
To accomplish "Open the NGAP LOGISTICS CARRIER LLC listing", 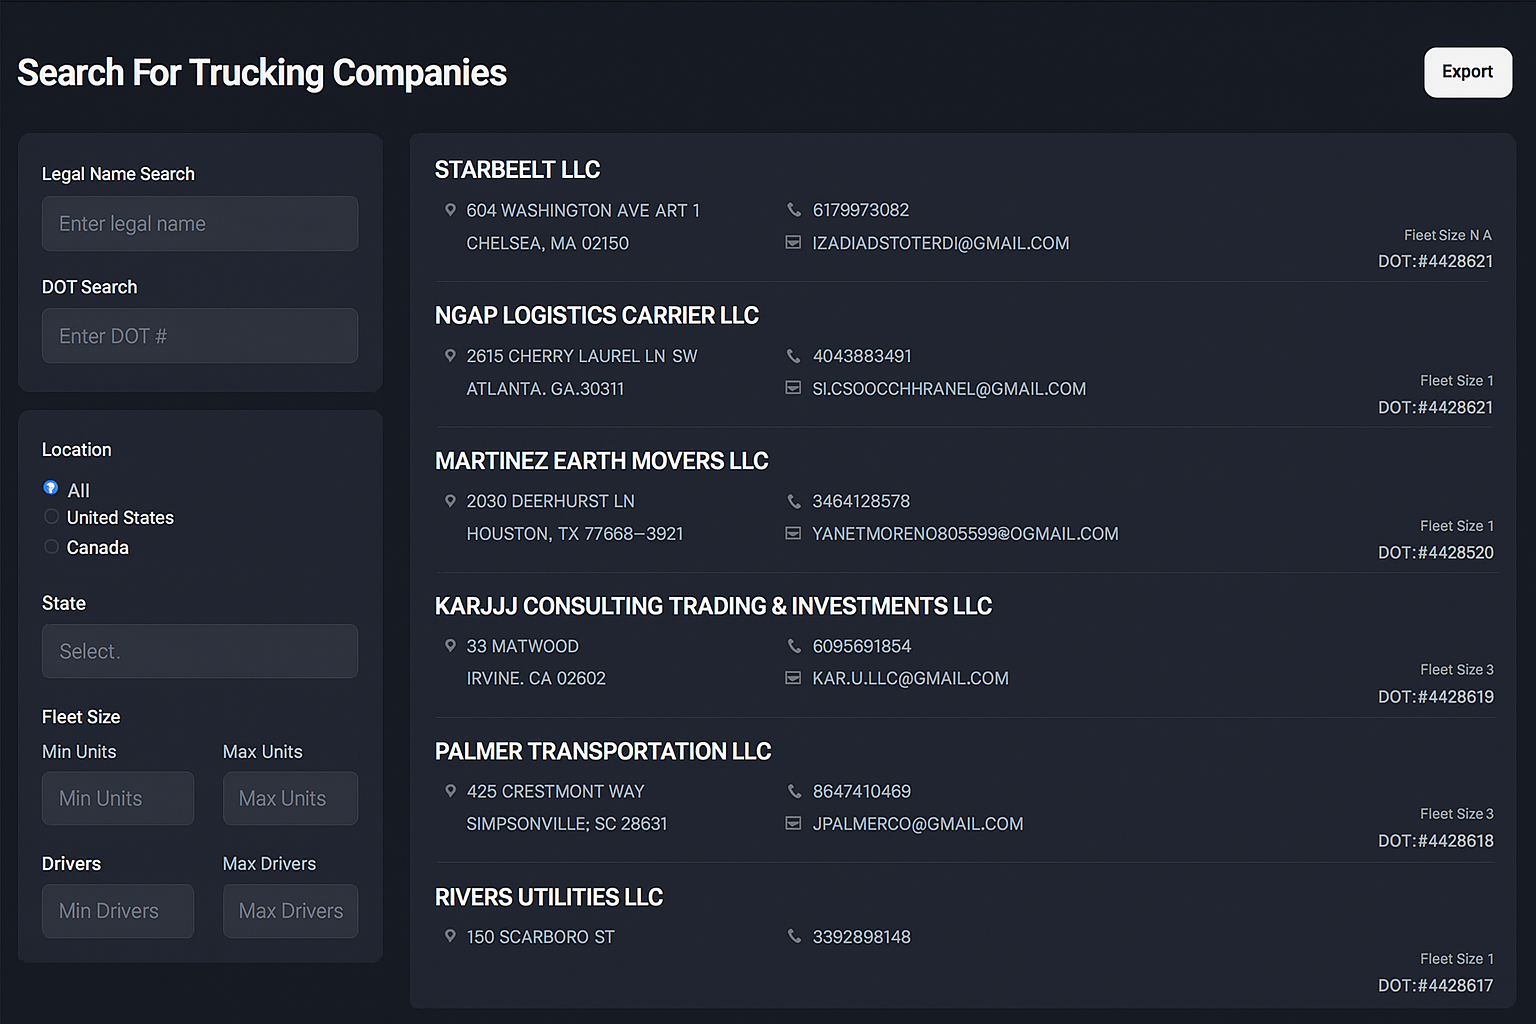I will (596, 316).
